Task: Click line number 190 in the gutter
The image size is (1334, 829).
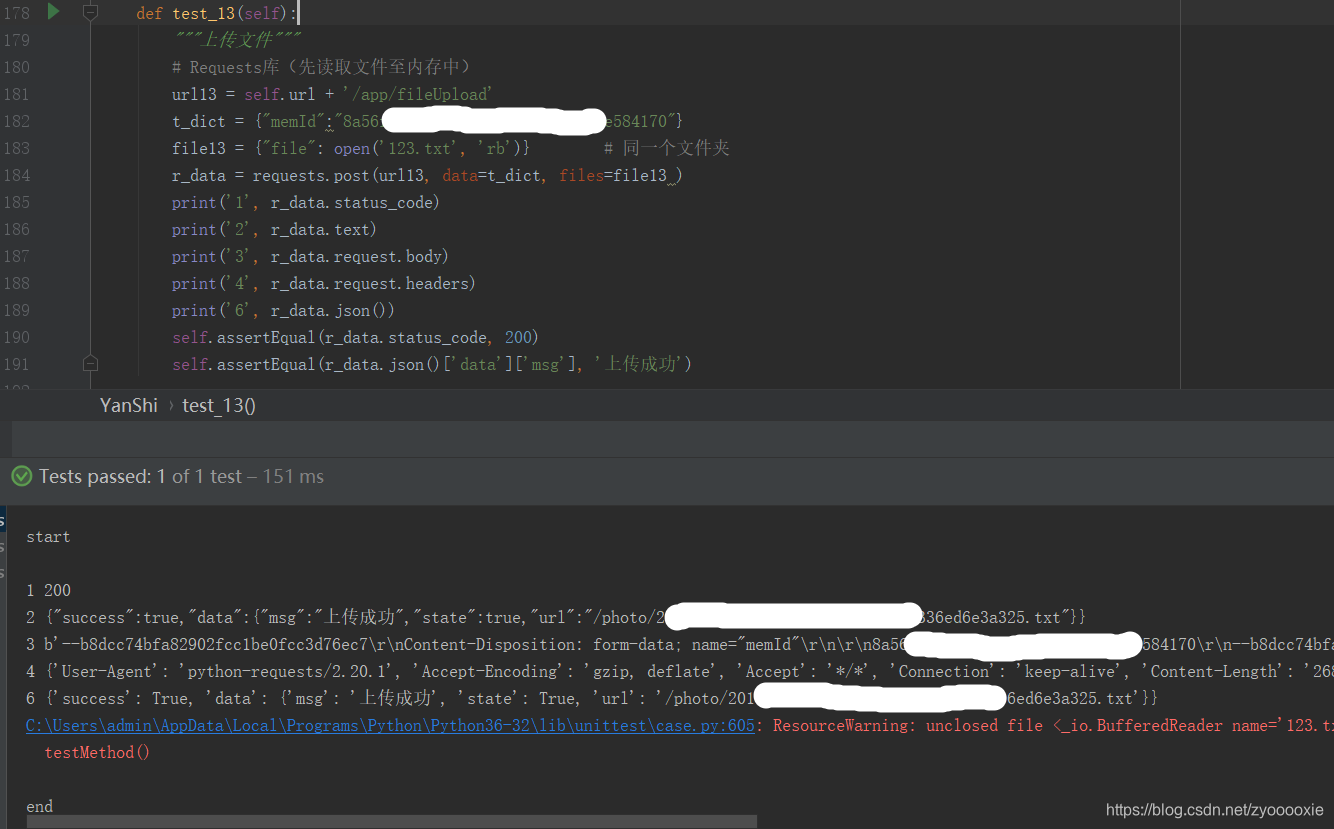Action: [x=17, y=337]
